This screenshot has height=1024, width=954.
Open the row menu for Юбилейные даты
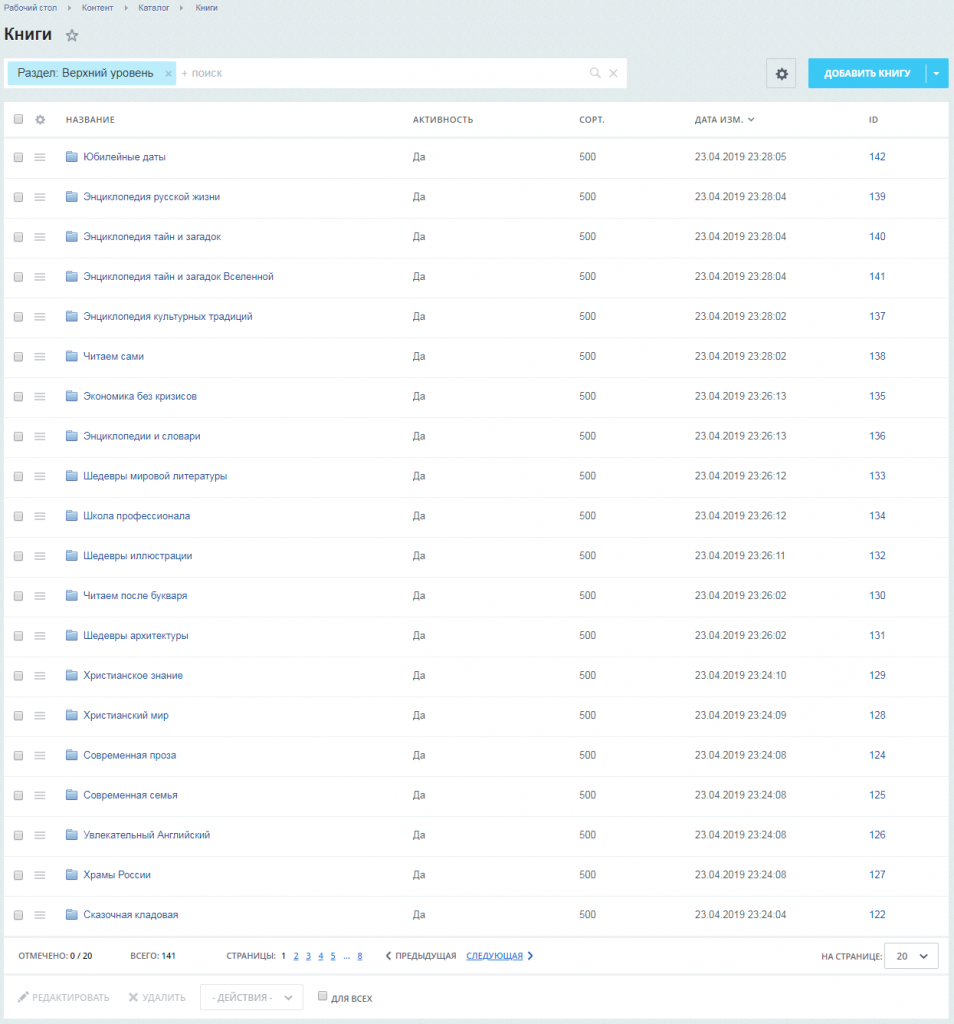click(x=40, y=157)
